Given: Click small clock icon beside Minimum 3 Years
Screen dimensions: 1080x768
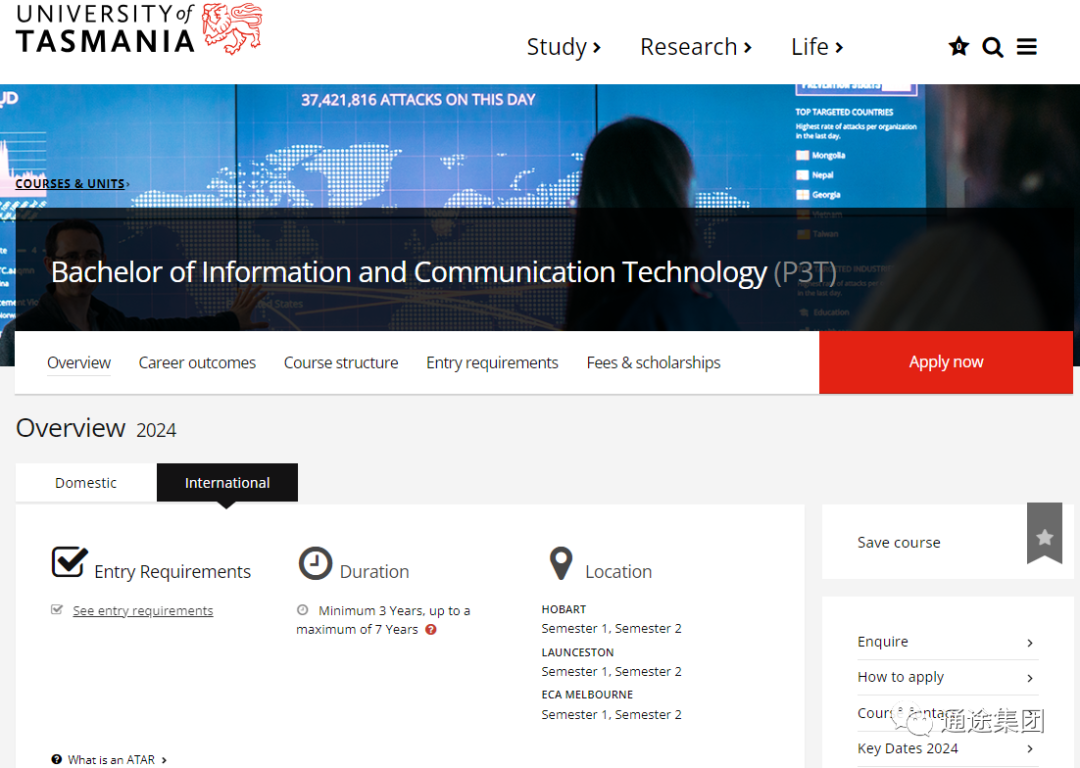Looking at the screenshot, I should (302, 610).
